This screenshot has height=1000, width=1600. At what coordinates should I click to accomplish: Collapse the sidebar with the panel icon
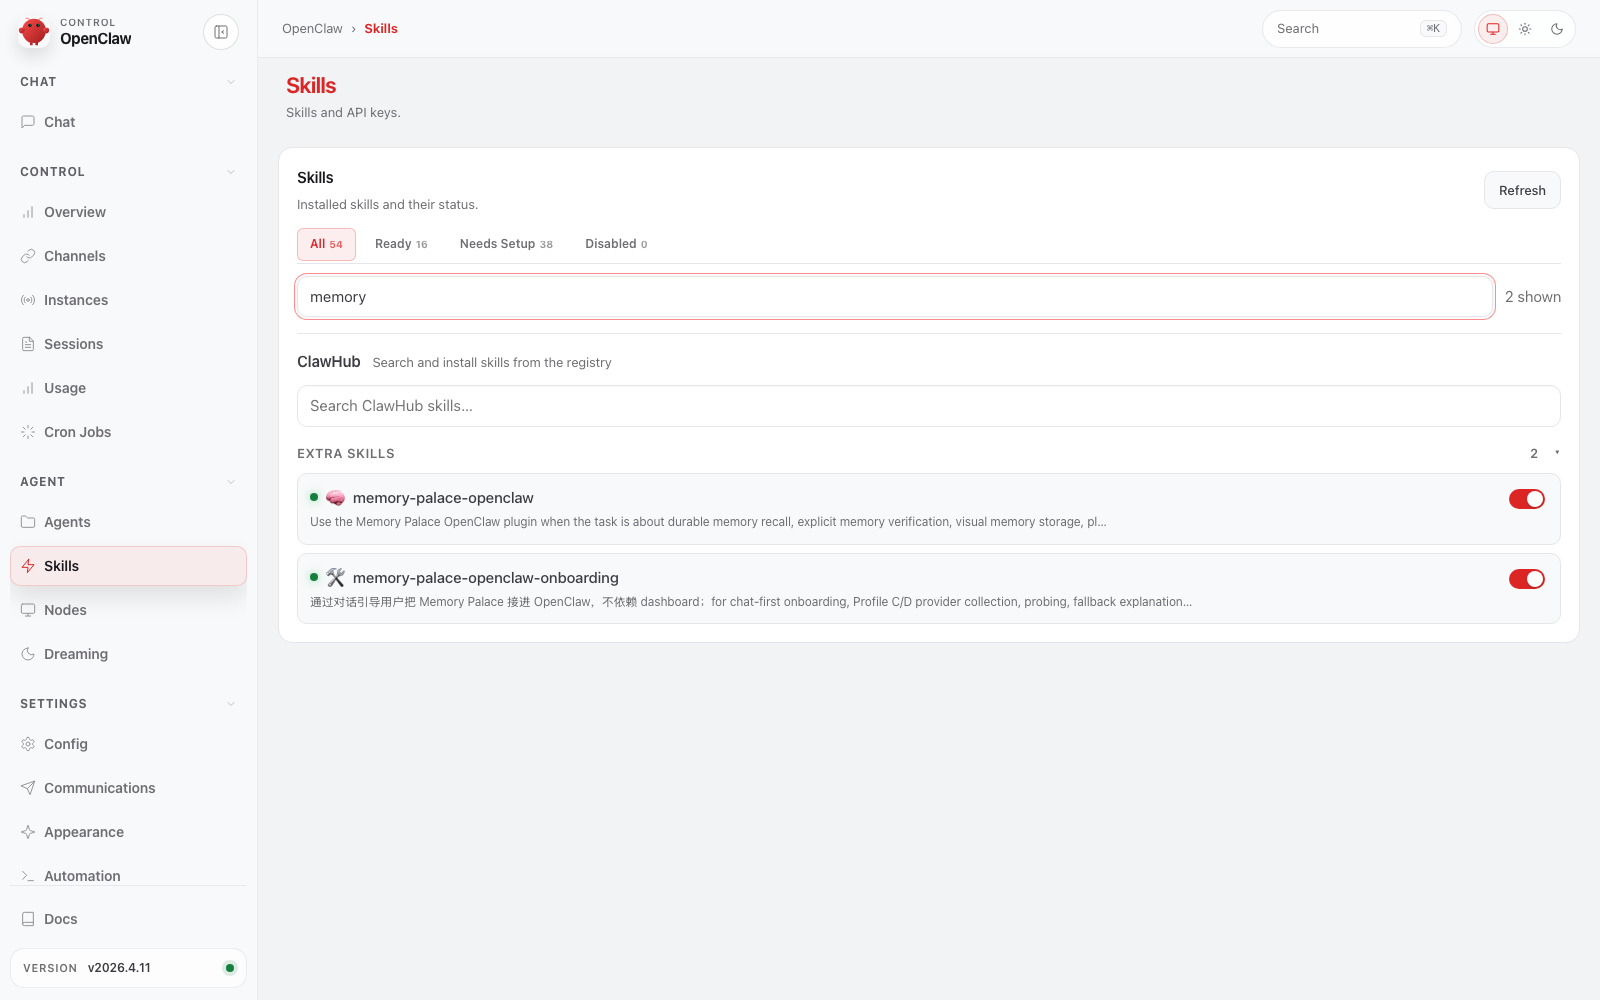point(221,32)
